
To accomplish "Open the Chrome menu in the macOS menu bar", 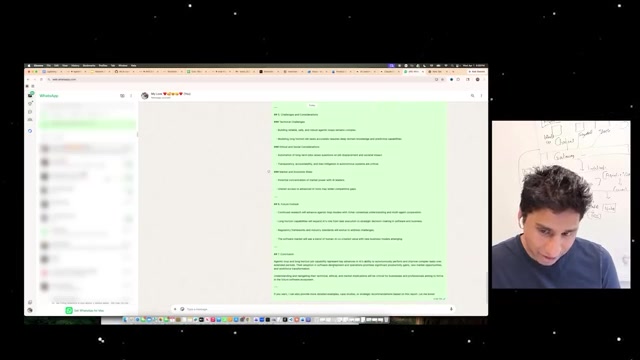I will point(38,65).
